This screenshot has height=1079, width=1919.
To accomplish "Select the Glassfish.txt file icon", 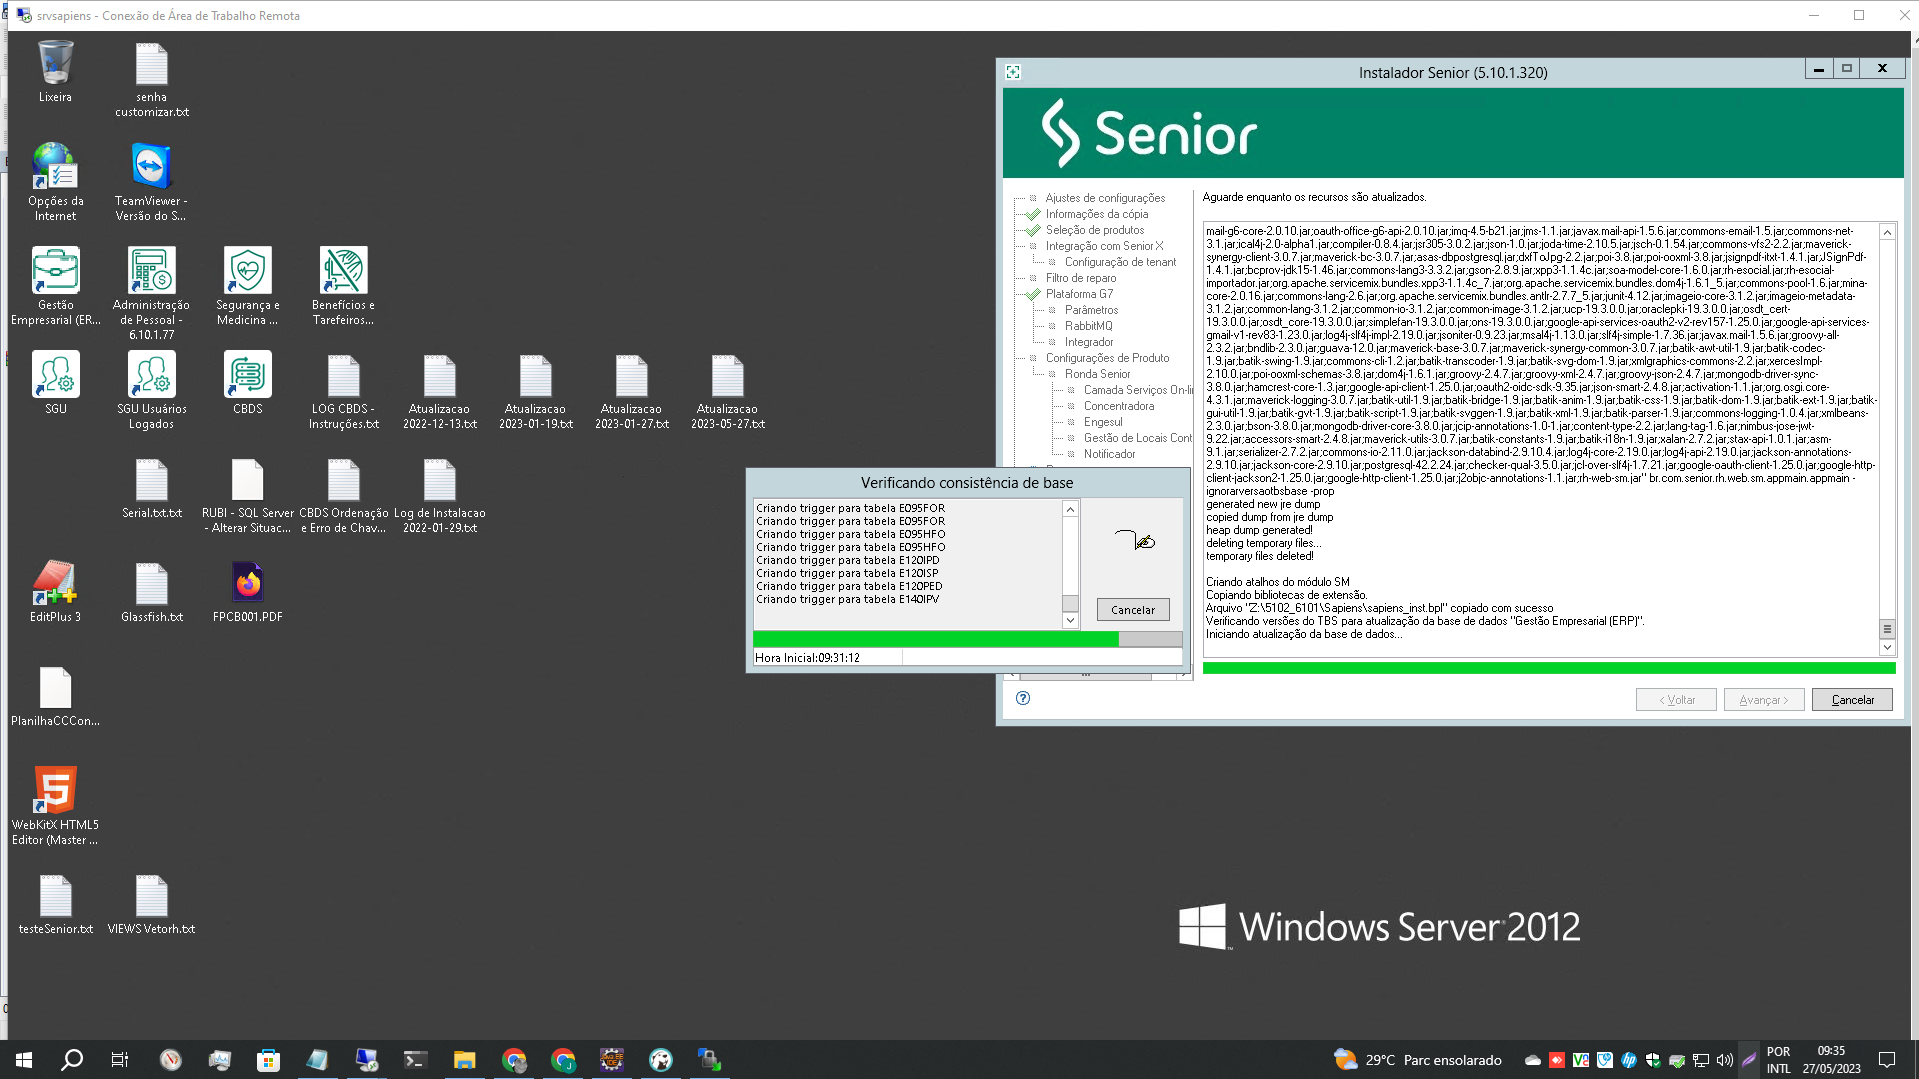I will pos(151,591).
